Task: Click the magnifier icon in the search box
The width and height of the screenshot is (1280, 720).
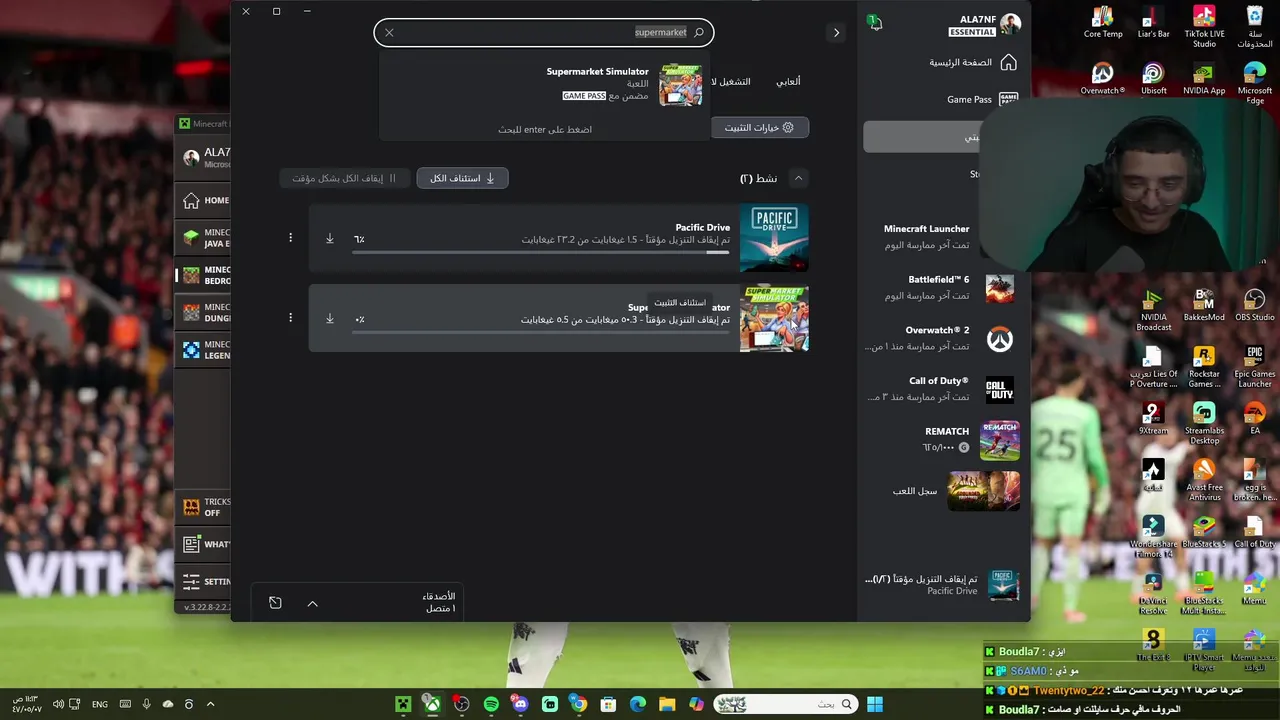Action: point(699,33)
